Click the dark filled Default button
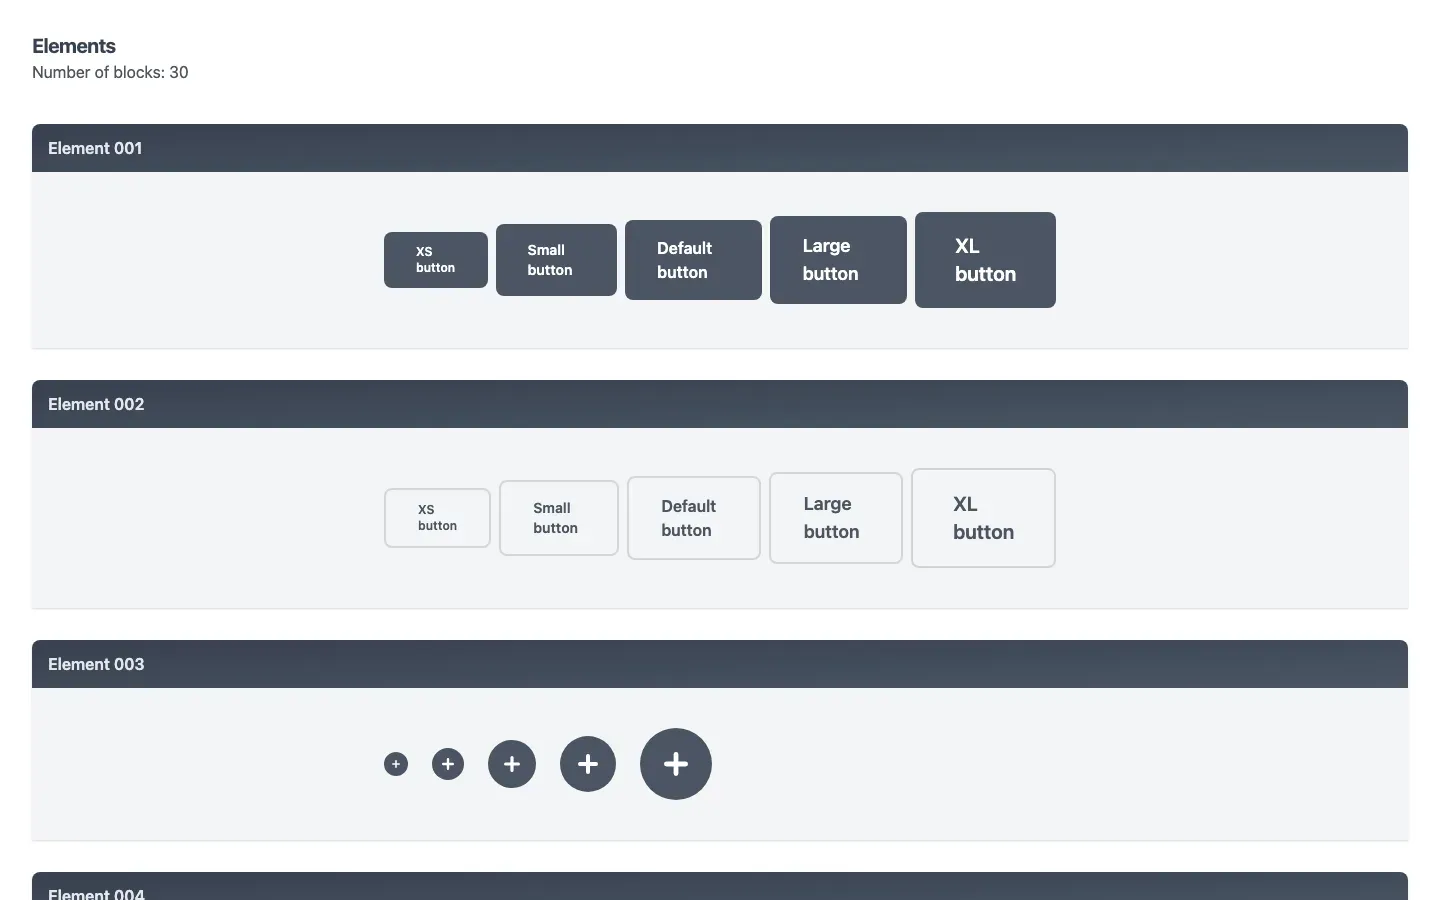 pos(693,260)
